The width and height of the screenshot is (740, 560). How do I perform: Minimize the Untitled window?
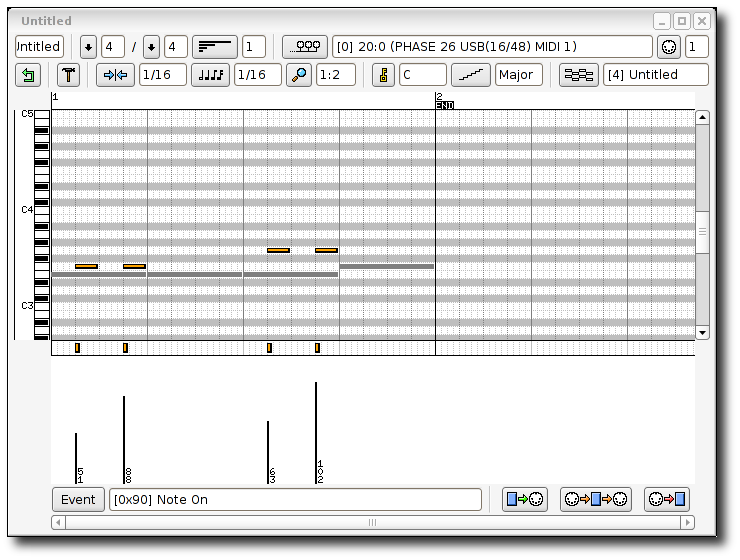coord(662,21)
